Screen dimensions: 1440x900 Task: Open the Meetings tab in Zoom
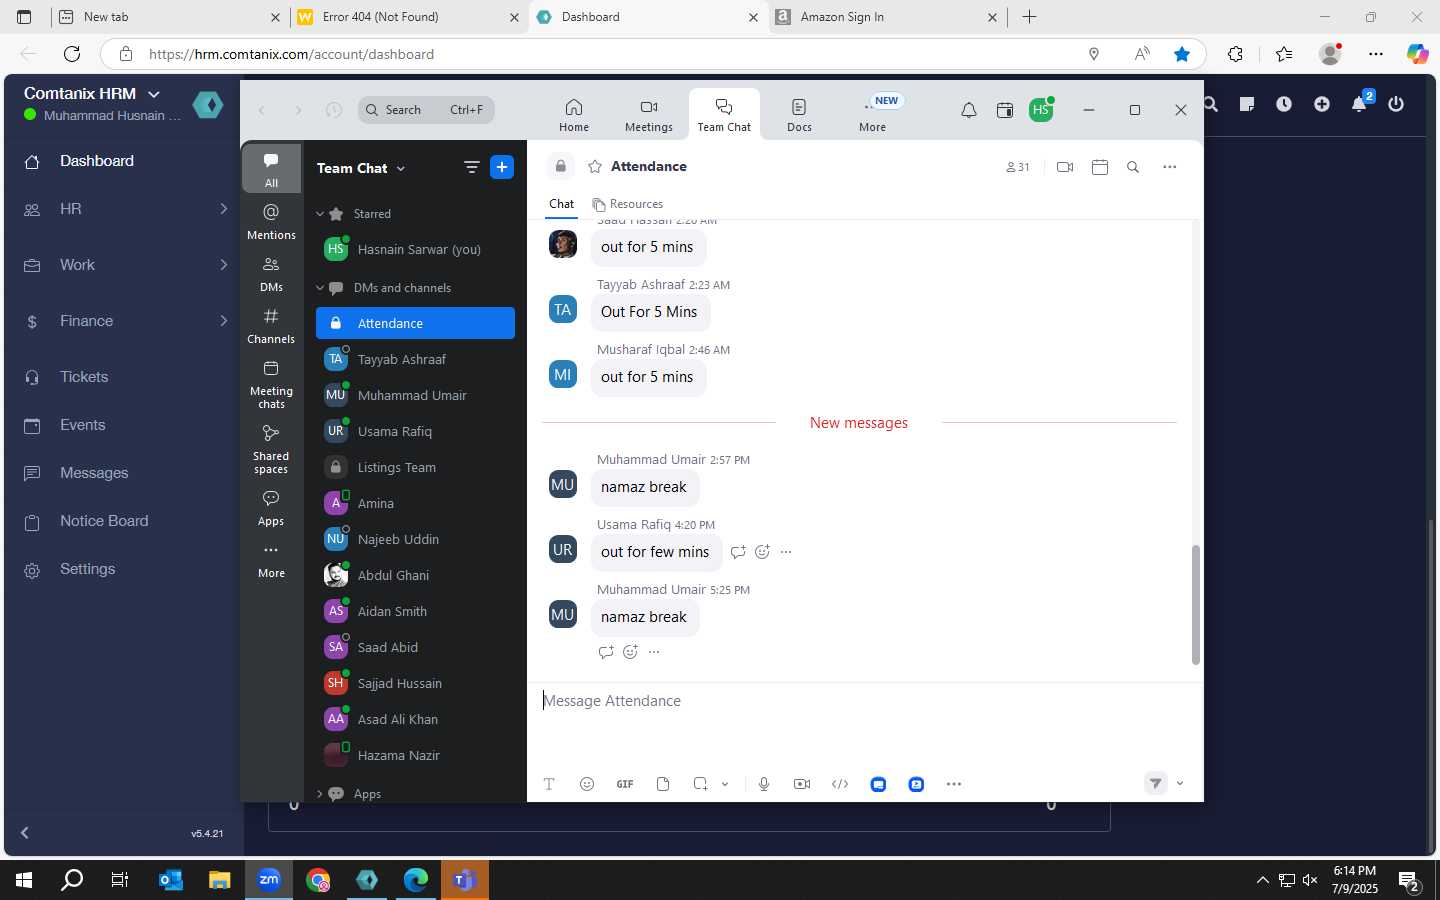tap(649, 115)
